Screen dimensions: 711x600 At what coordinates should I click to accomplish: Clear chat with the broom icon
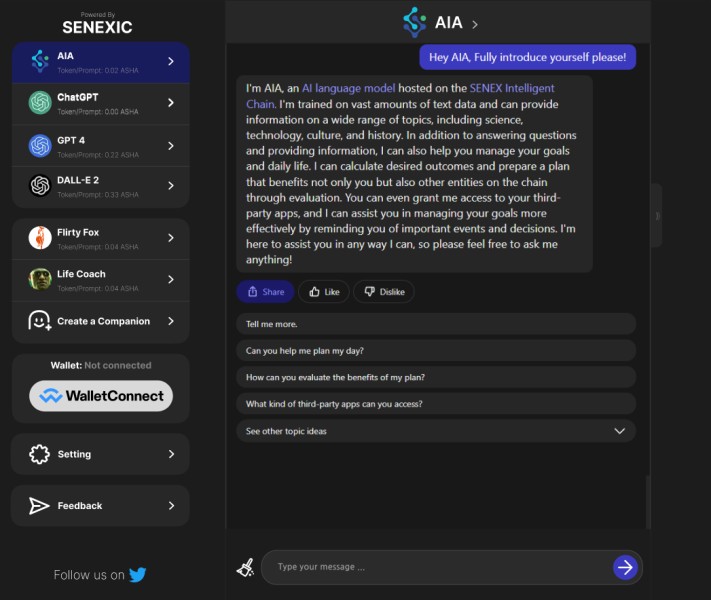(x=246, y=567)
